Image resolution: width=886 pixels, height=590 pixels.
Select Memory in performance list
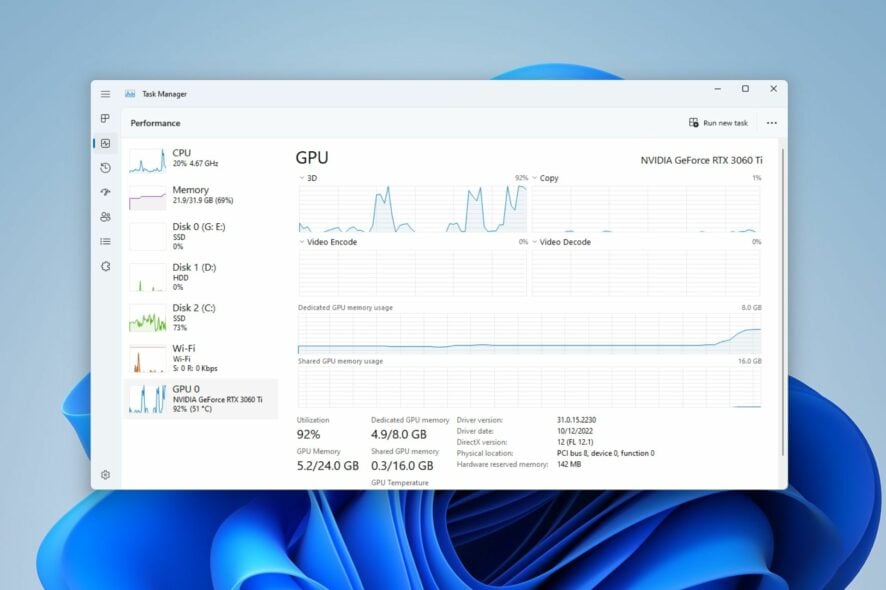(201, 197)
